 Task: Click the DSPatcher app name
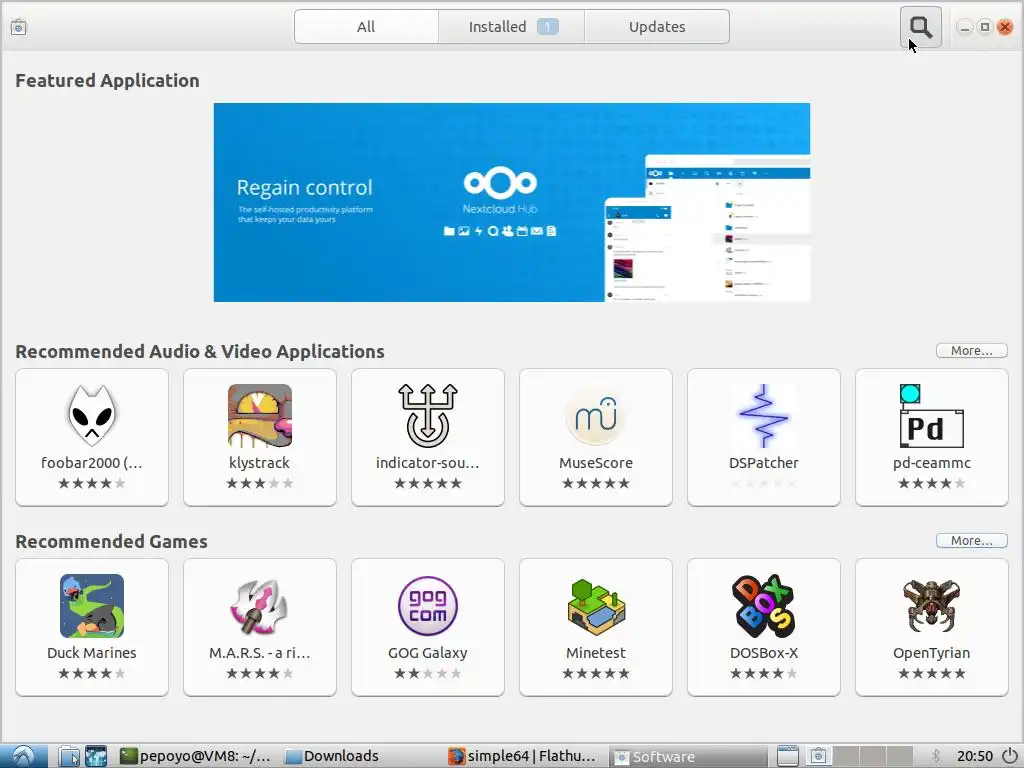pyautogui.click(x=763, y=463)
